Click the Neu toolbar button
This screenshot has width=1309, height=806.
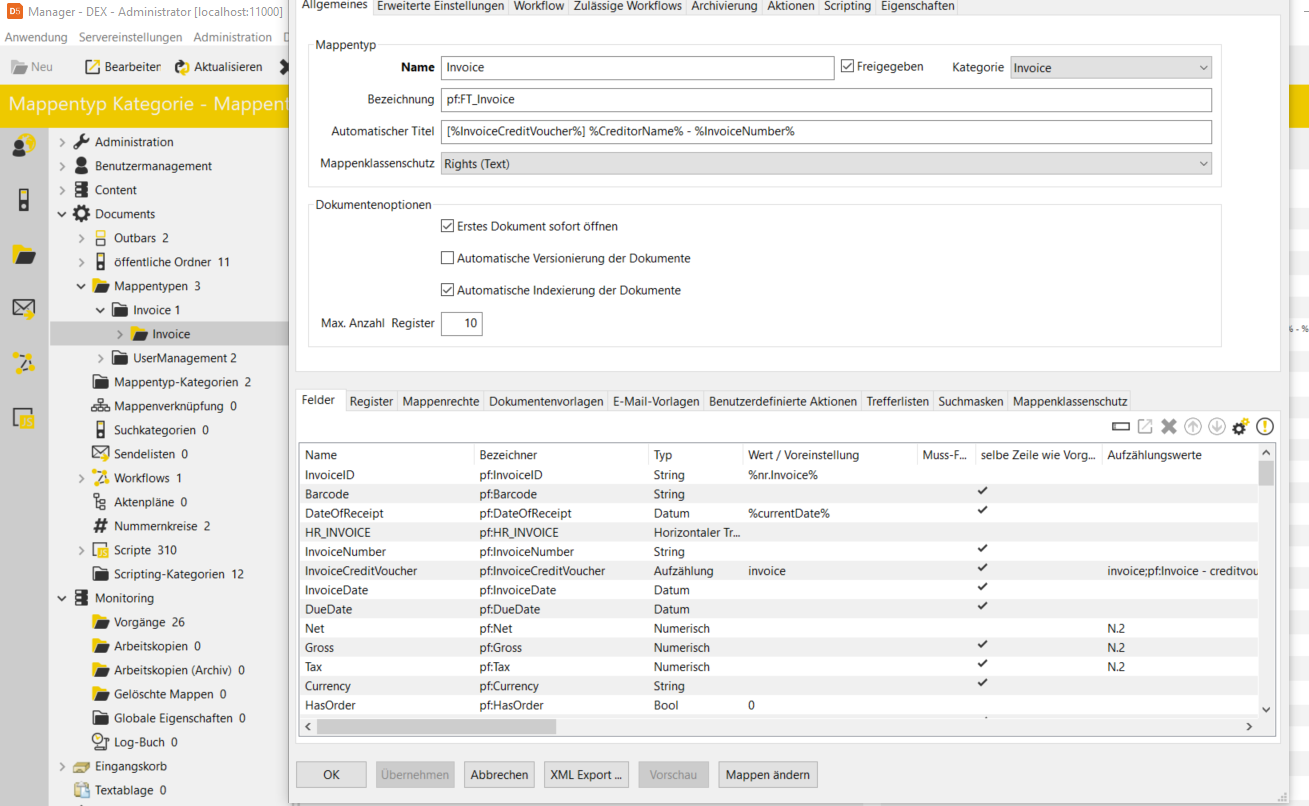[x=32, y=67]
